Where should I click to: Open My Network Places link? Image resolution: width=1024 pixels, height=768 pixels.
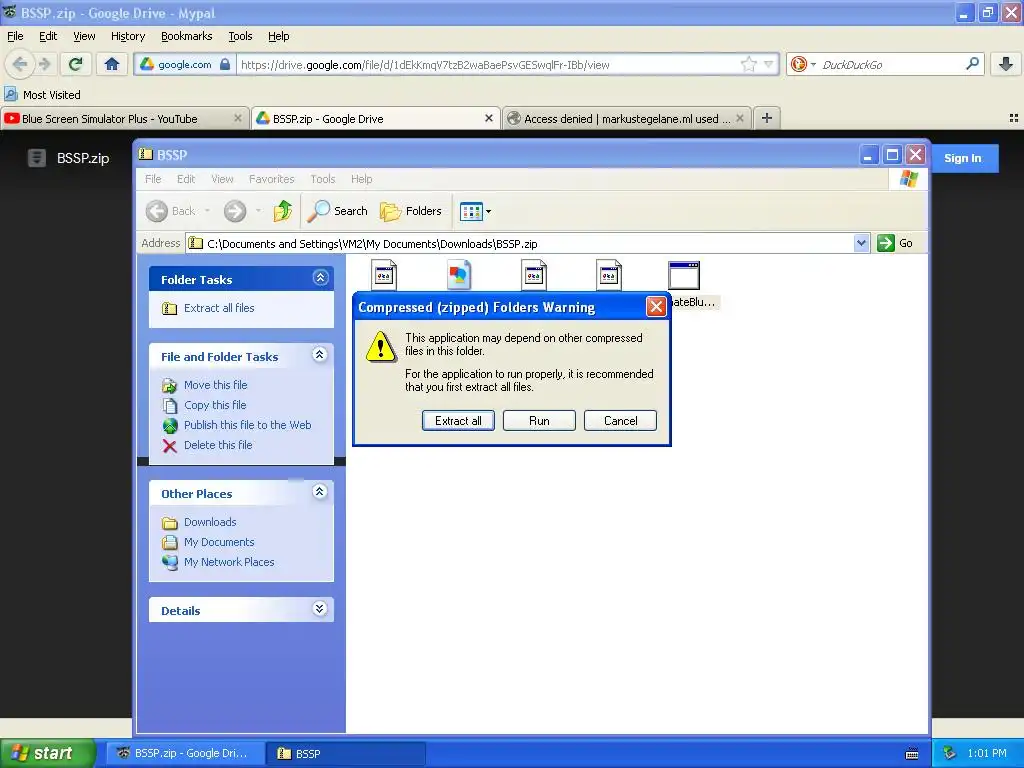(229, 562)
